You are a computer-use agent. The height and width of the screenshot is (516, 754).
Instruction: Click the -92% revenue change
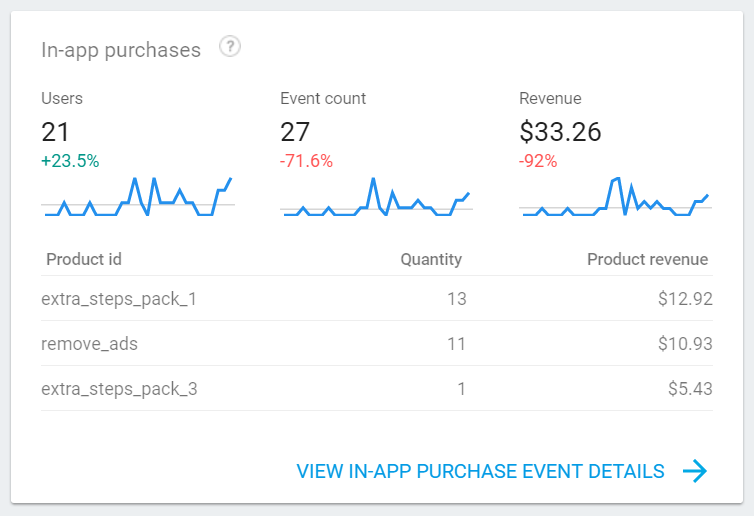[x=538, y=160]
